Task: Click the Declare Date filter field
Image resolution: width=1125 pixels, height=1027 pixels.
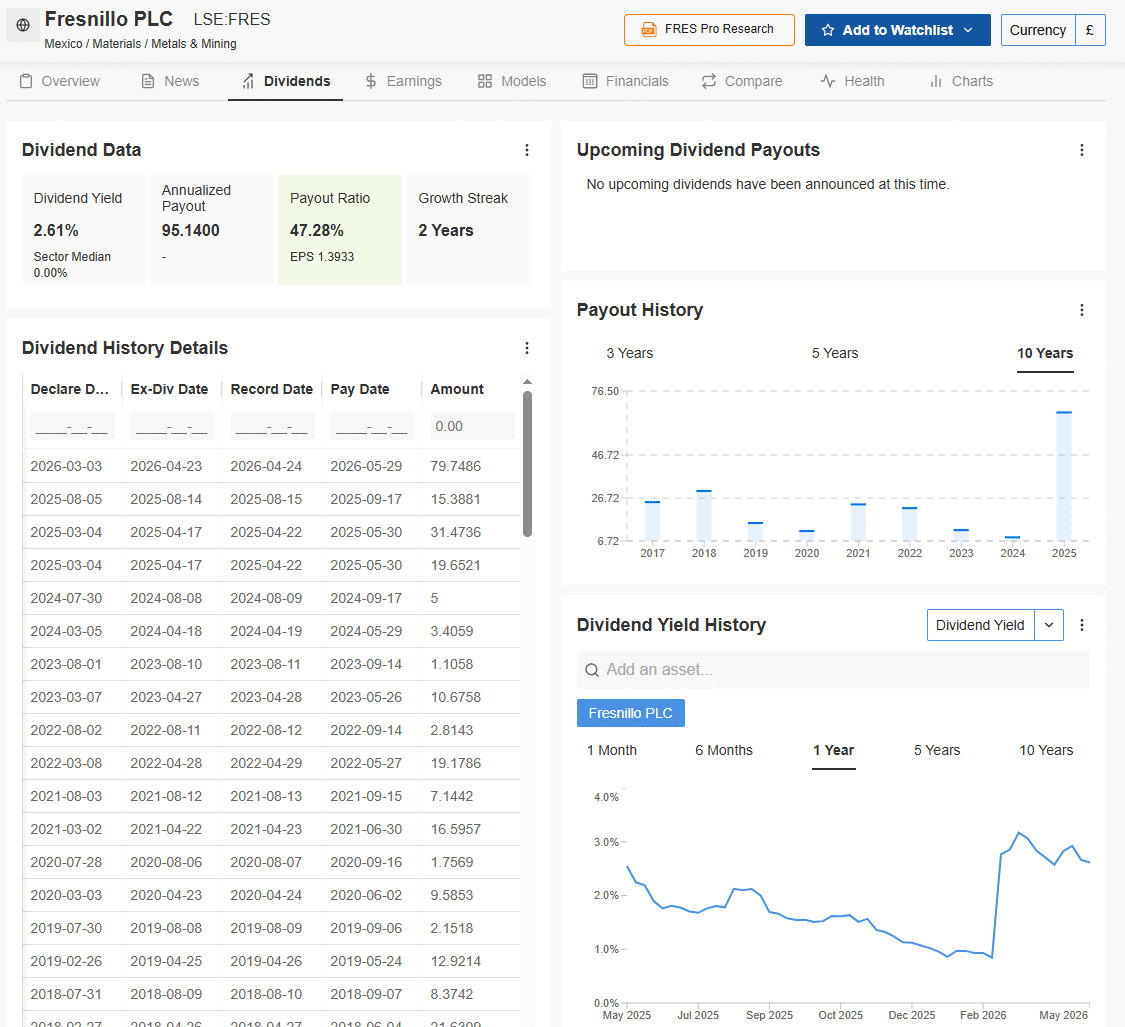Action: (x=72, y=426)
